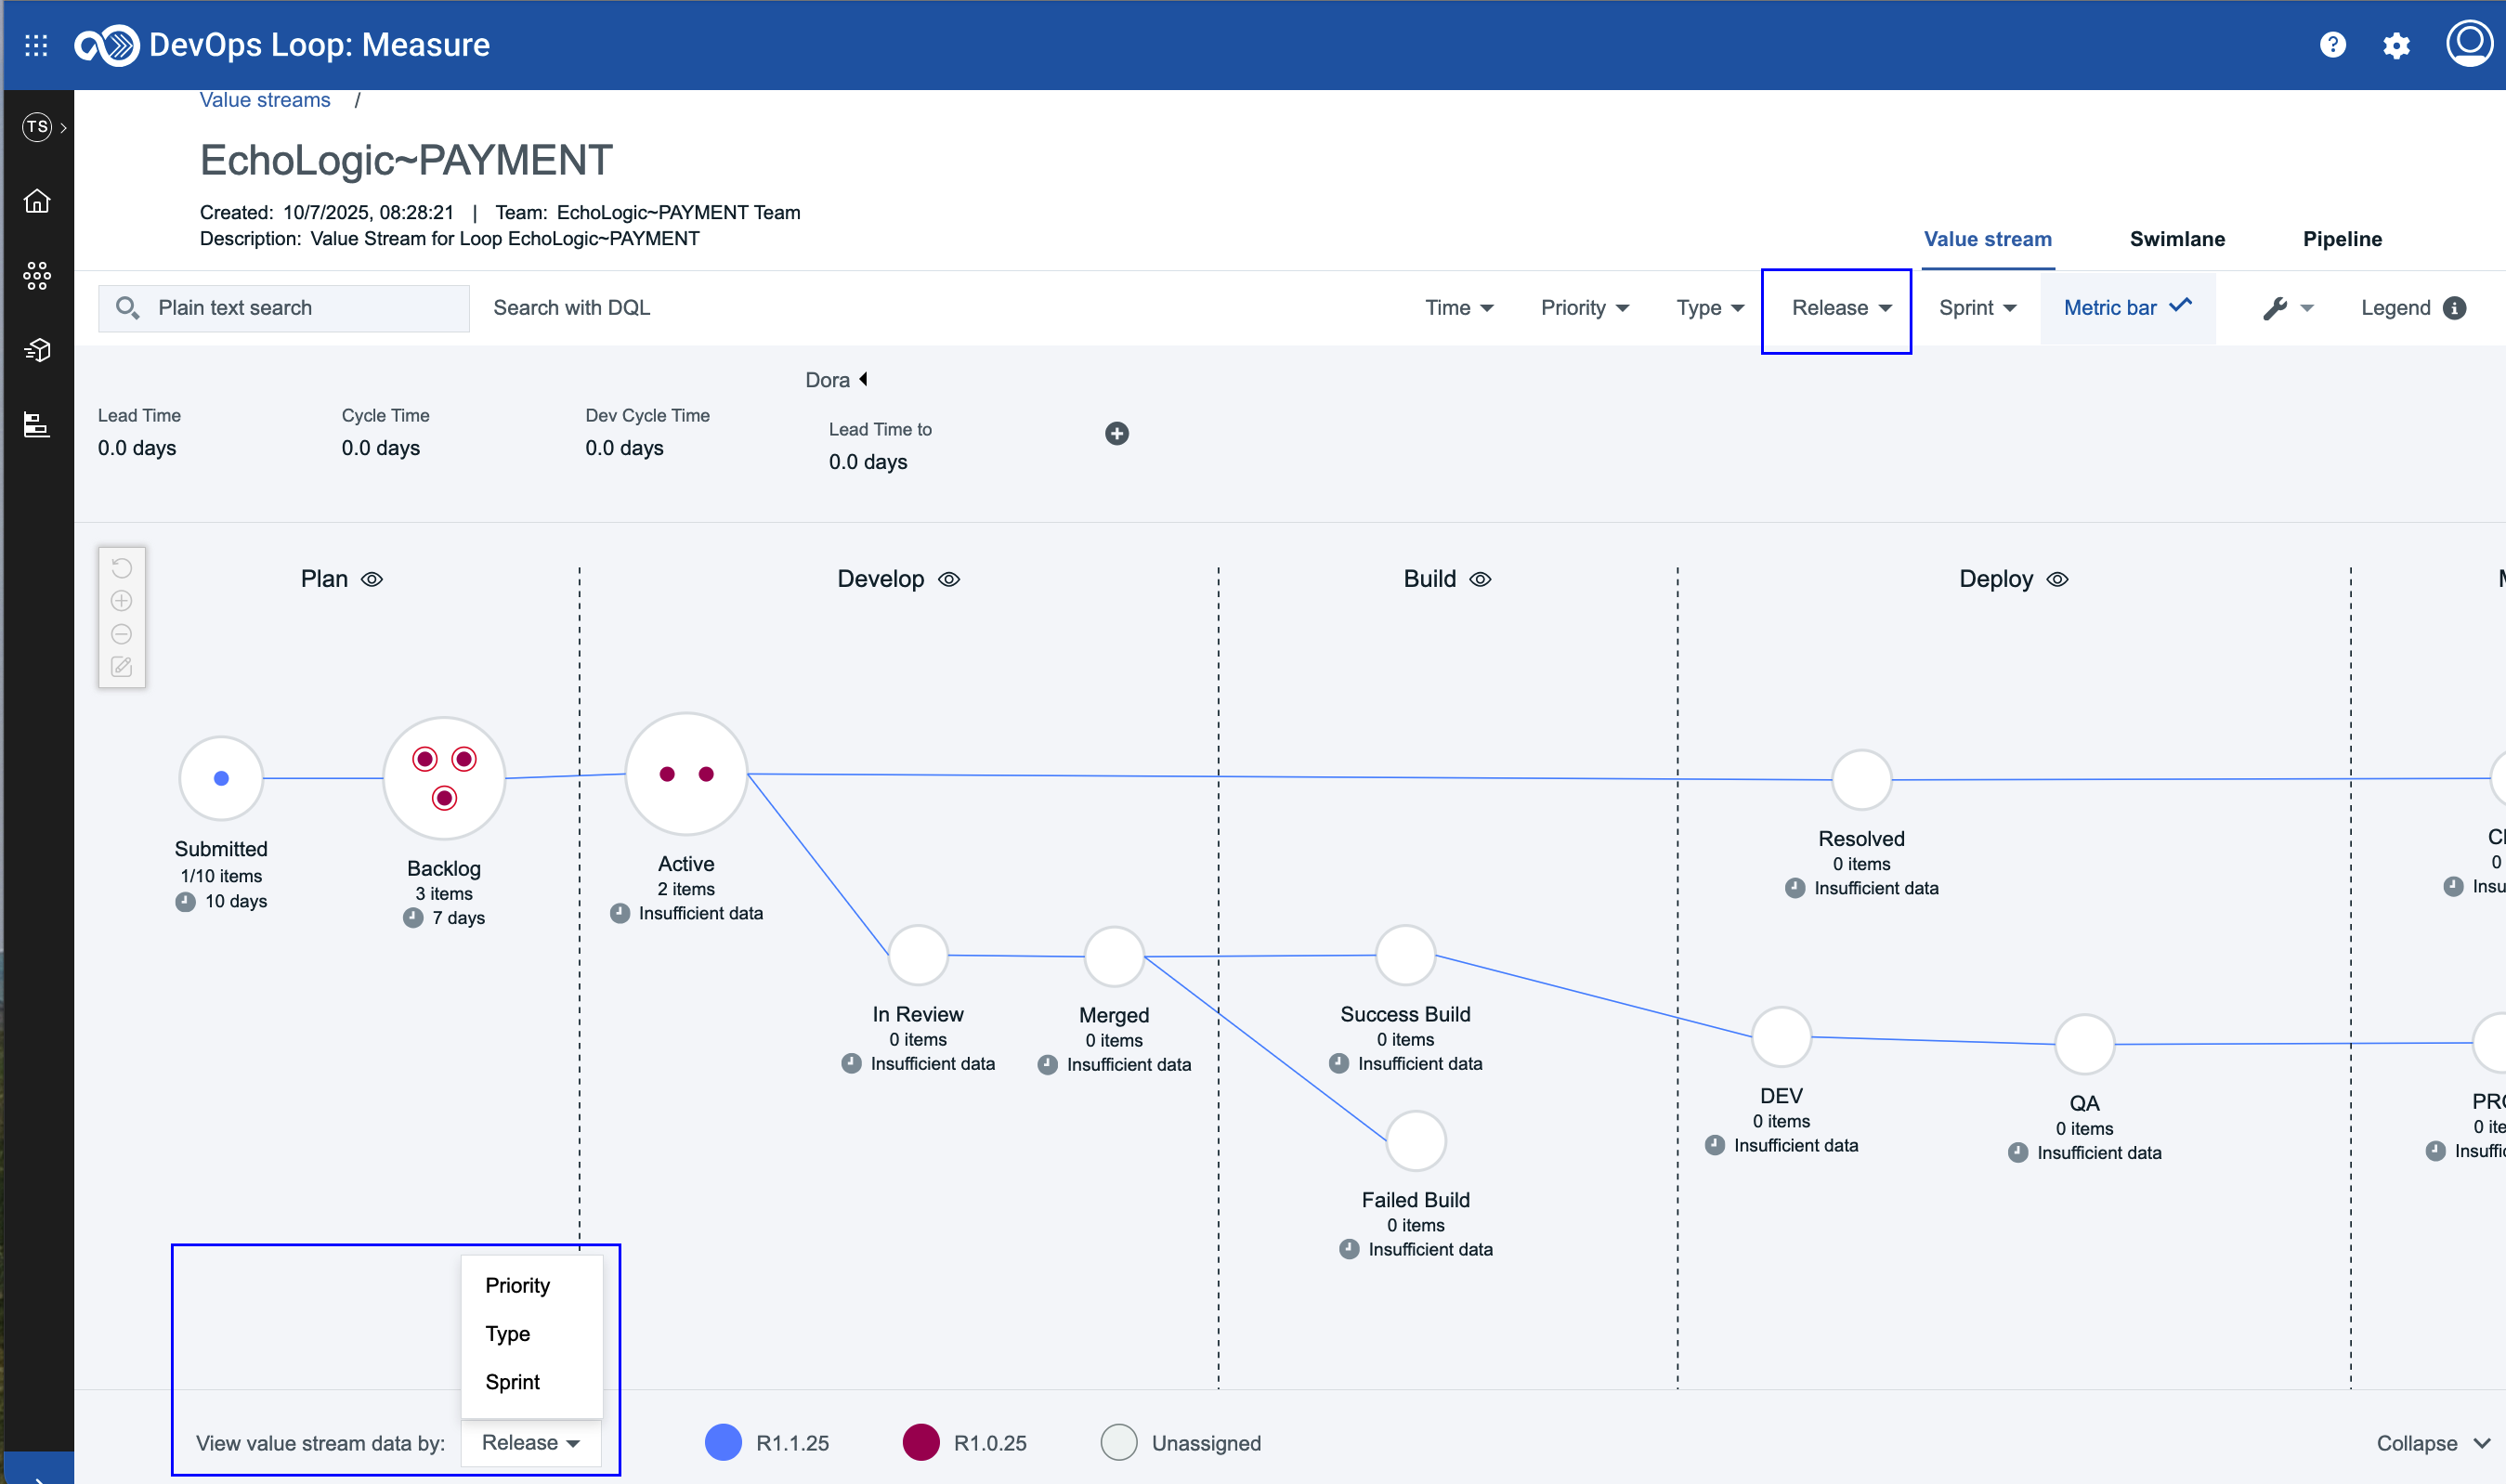Choose Sprint from view-by menu
The width and height of the screenshot is (2506, 1484).
tap(512, 1382)
